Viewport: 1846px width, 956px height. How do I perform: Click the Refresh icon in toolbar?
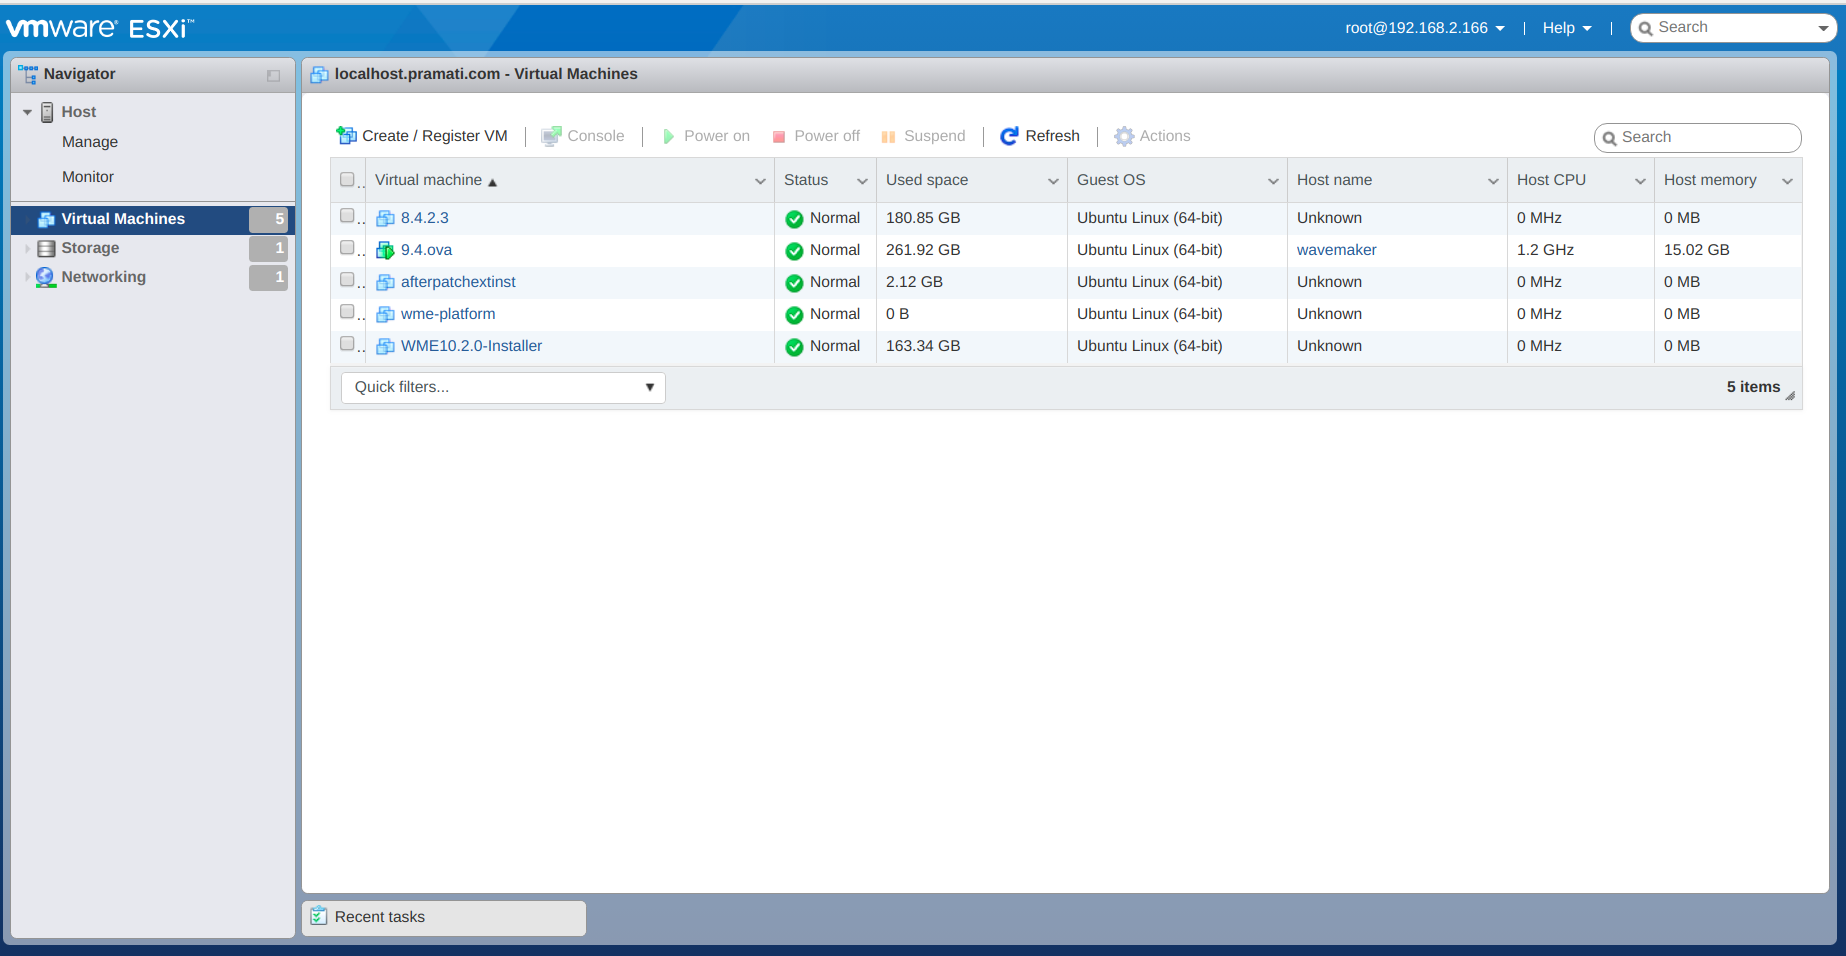pyautogui.click(x=1009, y=136)
